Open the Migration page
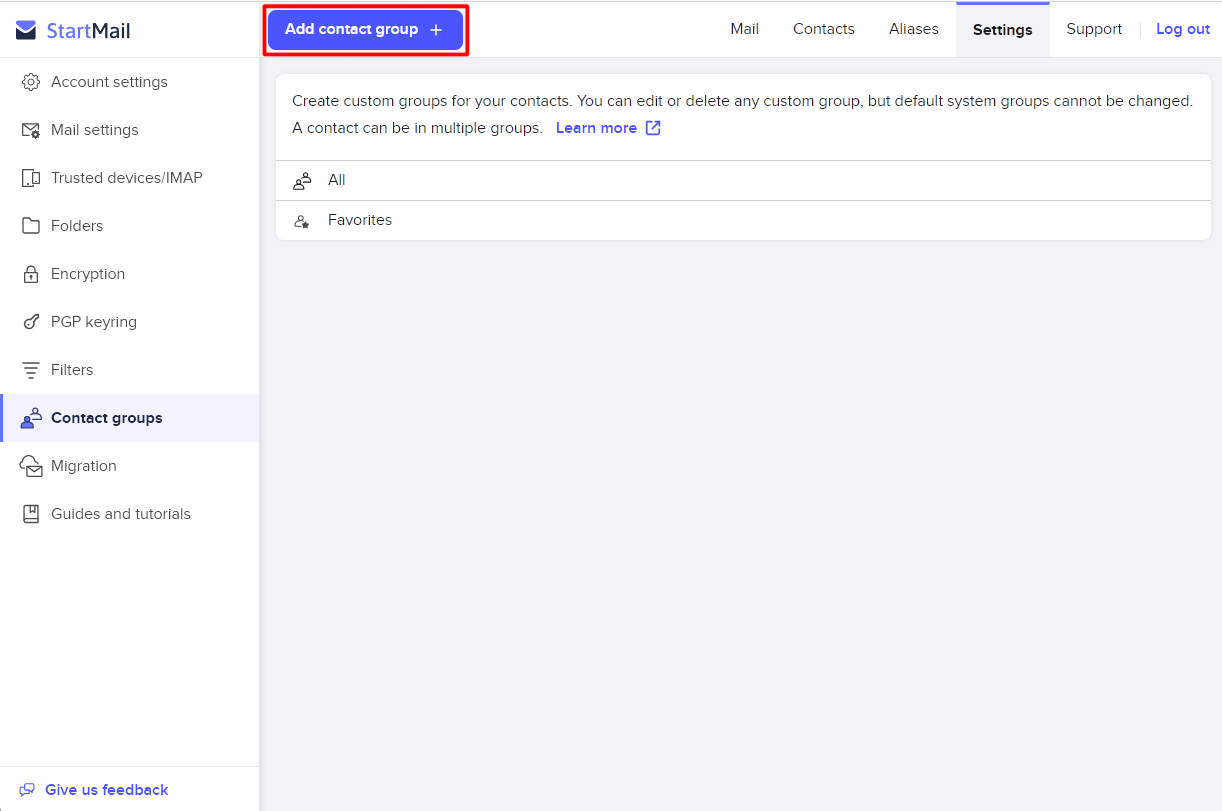The image size is (1222, 811). [130, 466]
